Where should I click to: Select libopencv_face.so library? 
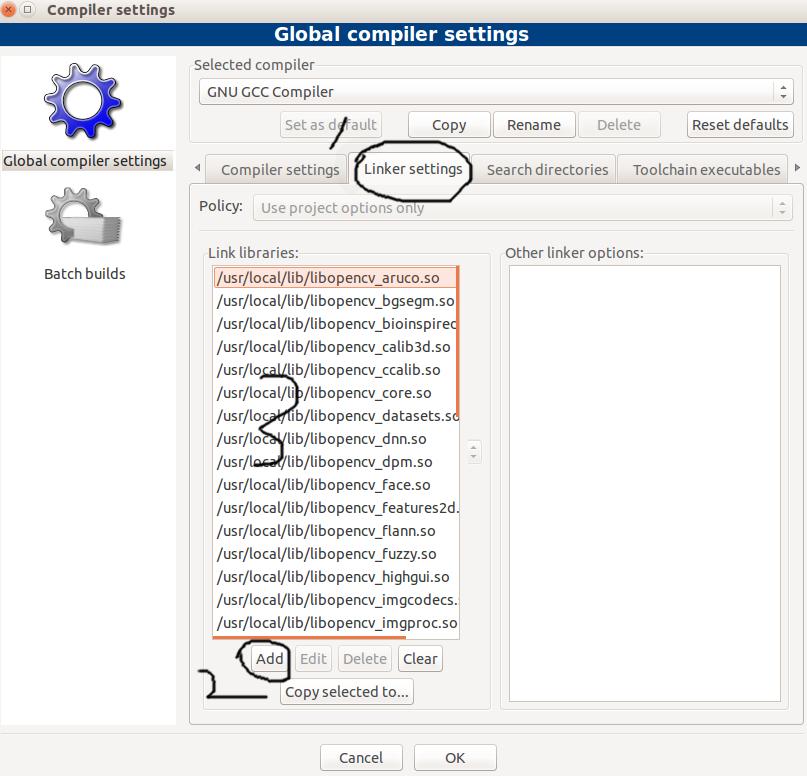[x=336, y=485]
